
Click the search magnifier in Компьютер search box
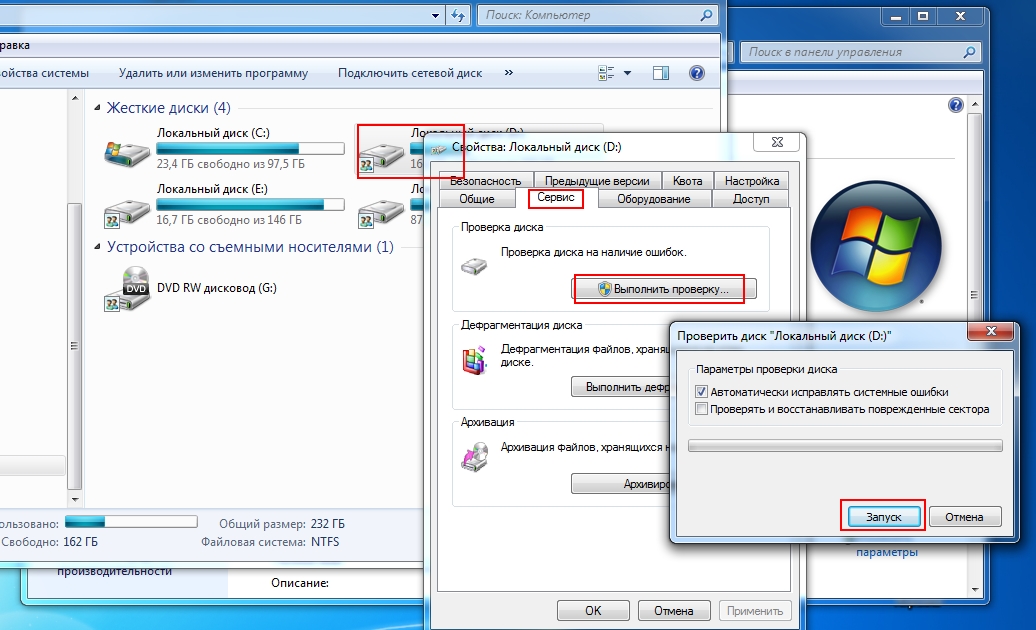706,15
